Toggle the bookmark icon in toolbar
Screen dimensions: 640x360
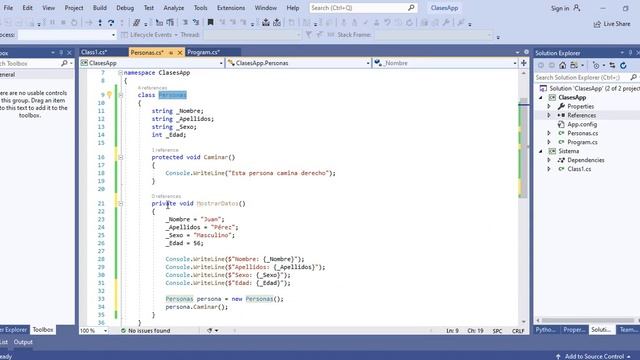click(211, 22)
